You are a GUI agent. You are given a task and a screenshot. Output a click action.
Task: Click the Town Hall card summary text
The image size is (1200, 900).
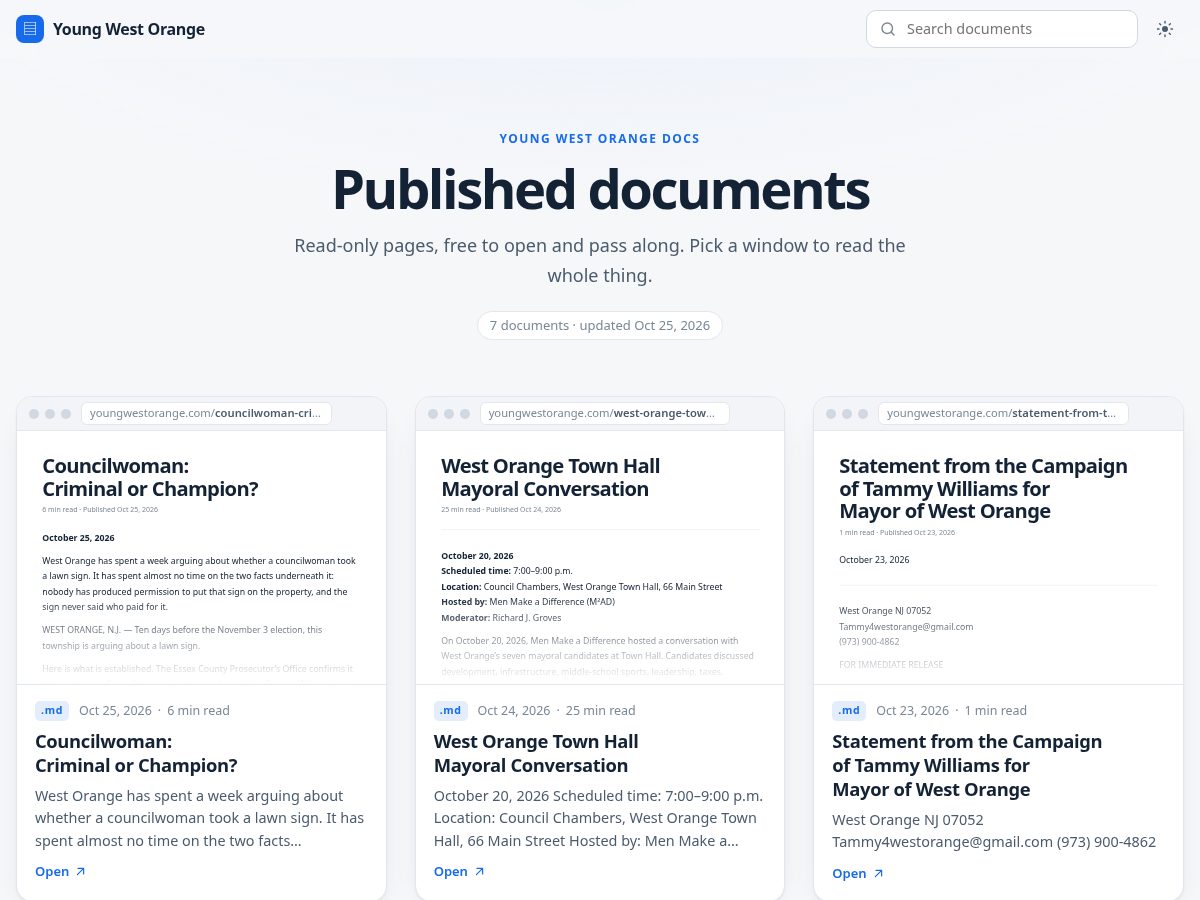pos(599,818)
